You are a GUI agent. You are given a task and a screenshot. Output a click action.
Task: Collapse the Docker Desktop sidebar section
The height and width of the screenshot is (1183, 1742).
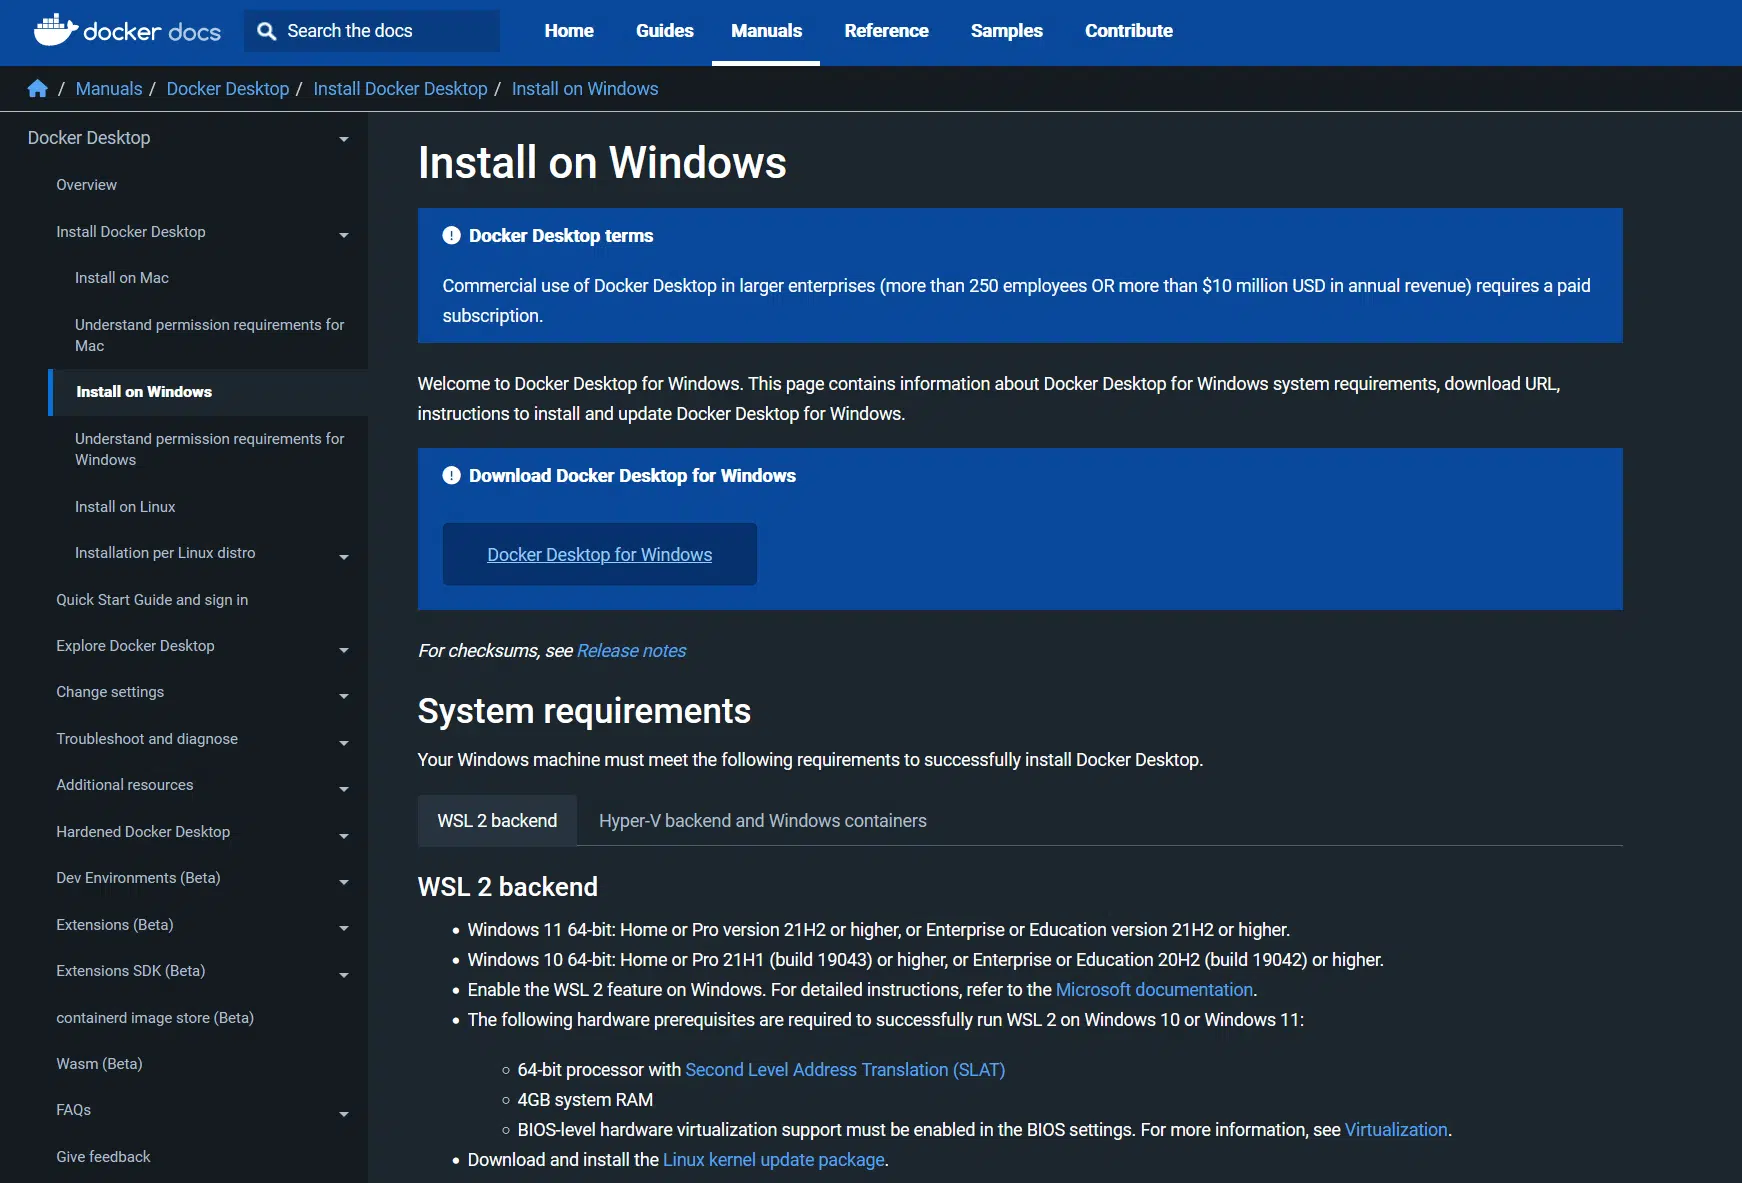tap(344, 139)
